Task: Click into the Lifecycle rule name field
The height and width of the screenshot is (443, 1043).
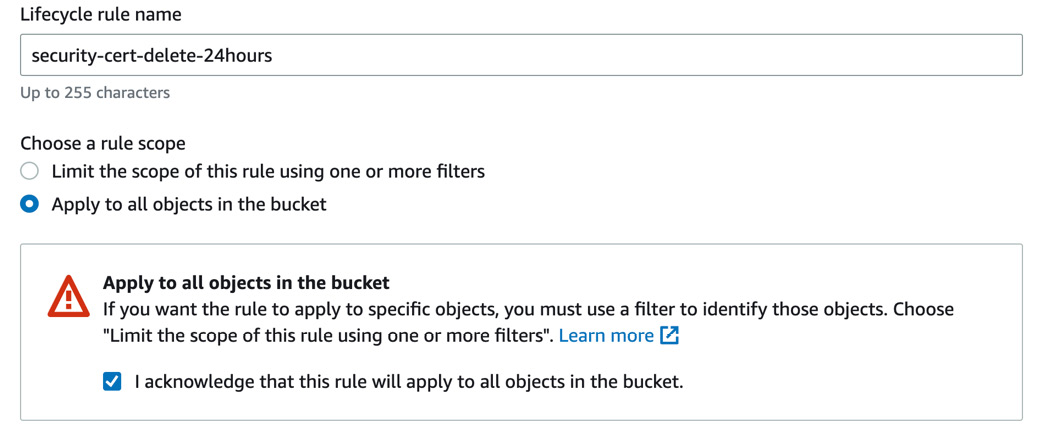Action: pyautogui.click(x=522, y=55)
